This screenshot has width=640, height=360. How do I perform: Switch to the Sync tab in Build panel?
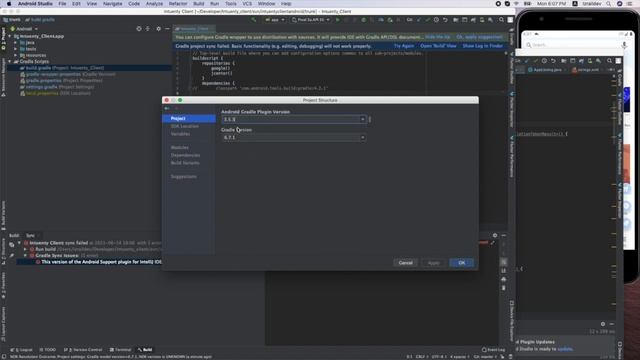pos(30,236)
